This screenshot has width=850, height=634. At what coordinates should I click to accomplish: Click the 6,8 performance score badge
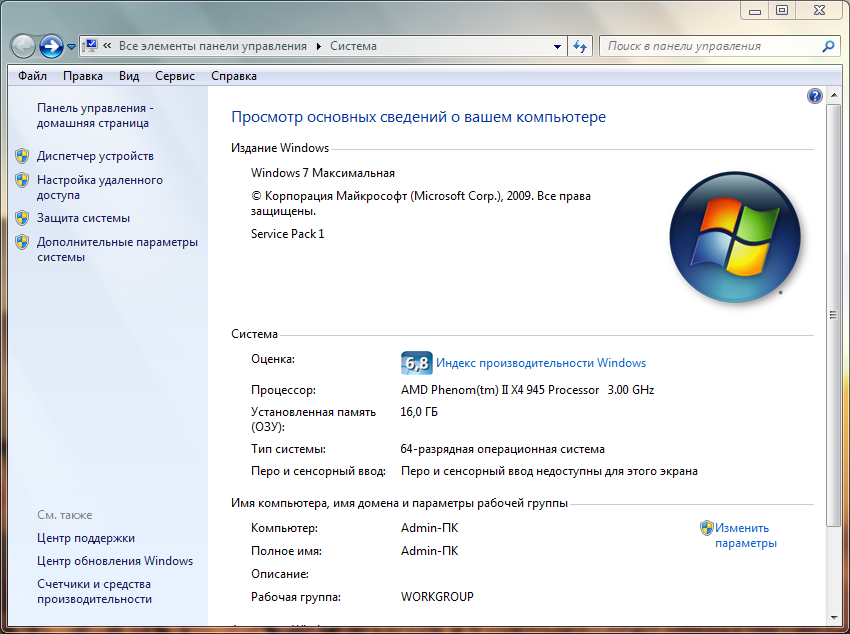pyautogui.click(x=416, y=363)
